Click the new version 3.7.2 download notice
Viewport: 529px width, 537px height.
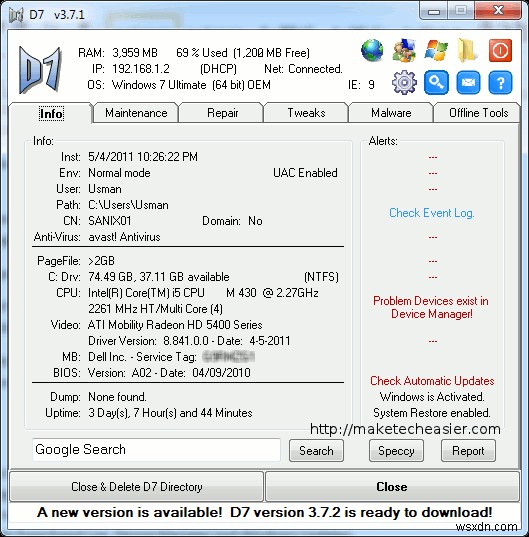(264, 512)
